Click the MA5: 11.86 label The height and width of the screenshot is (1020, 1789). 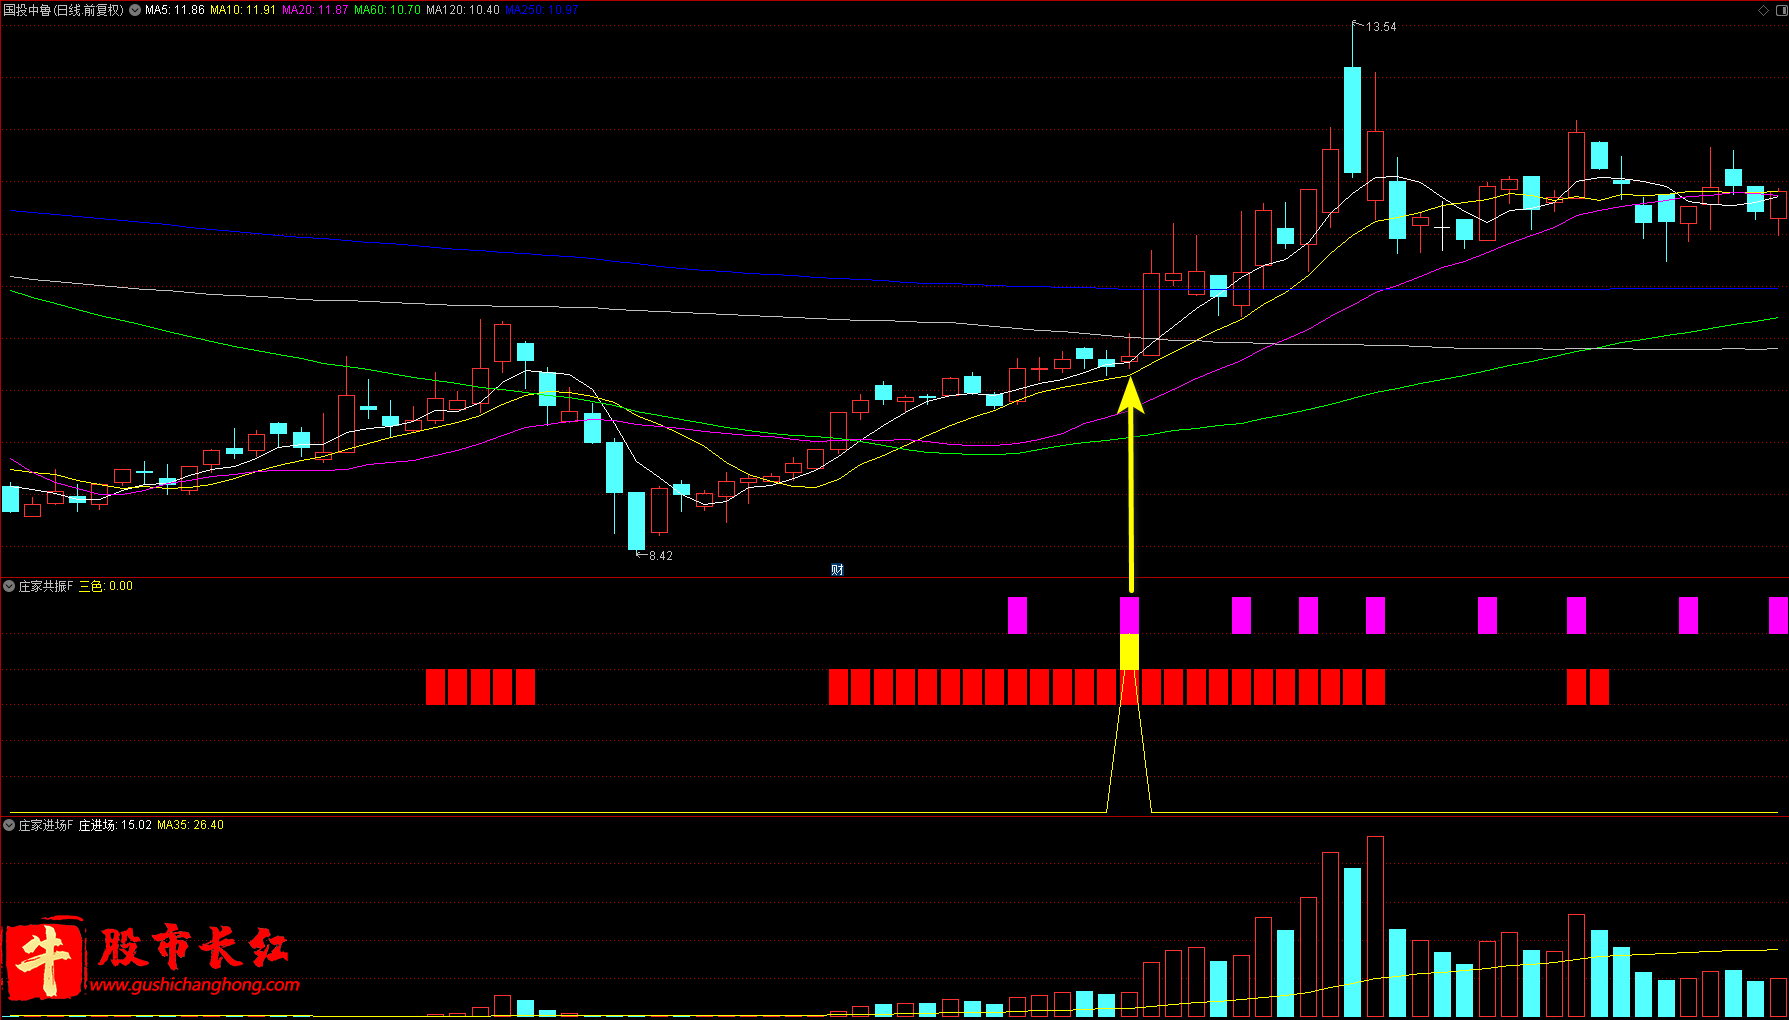(x=175, y=10)
